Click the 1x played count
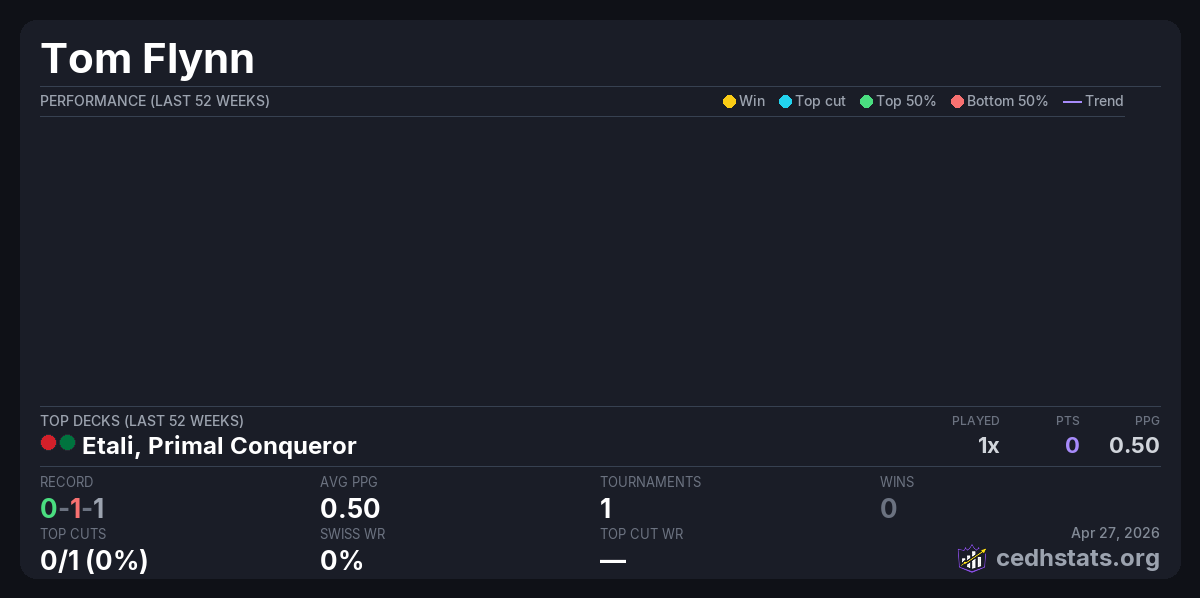Image resolution: width=1200 pixels, height=598 pixels. [x=988, y=445]
